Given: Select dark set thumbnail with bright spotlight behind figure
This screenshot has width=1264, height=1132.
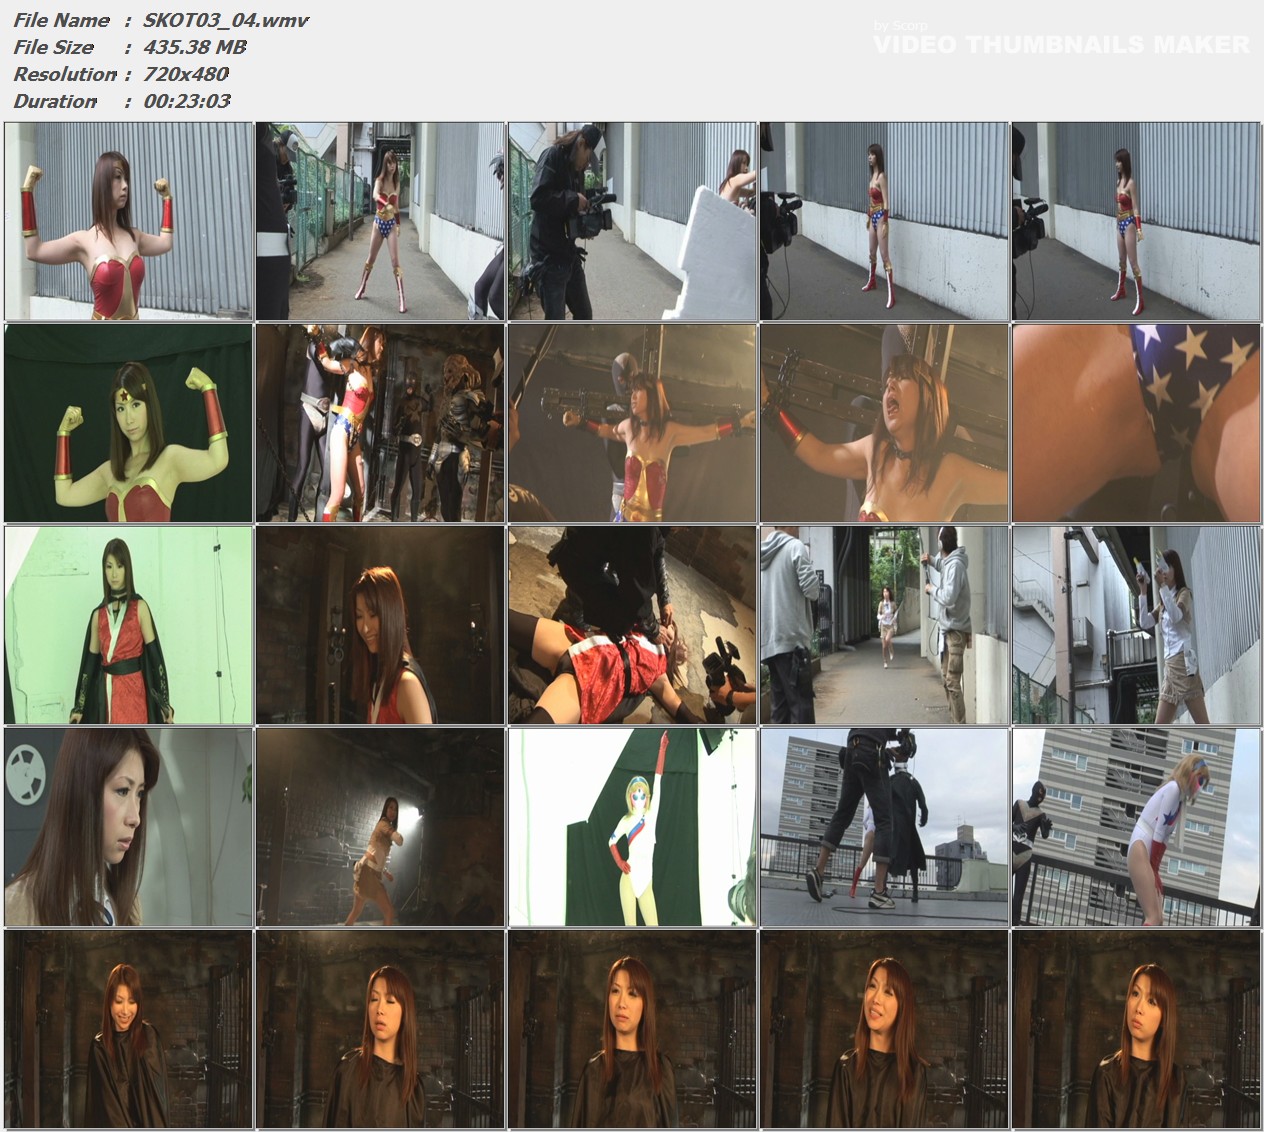Looking at the screenshot, I should click(381, 827).
